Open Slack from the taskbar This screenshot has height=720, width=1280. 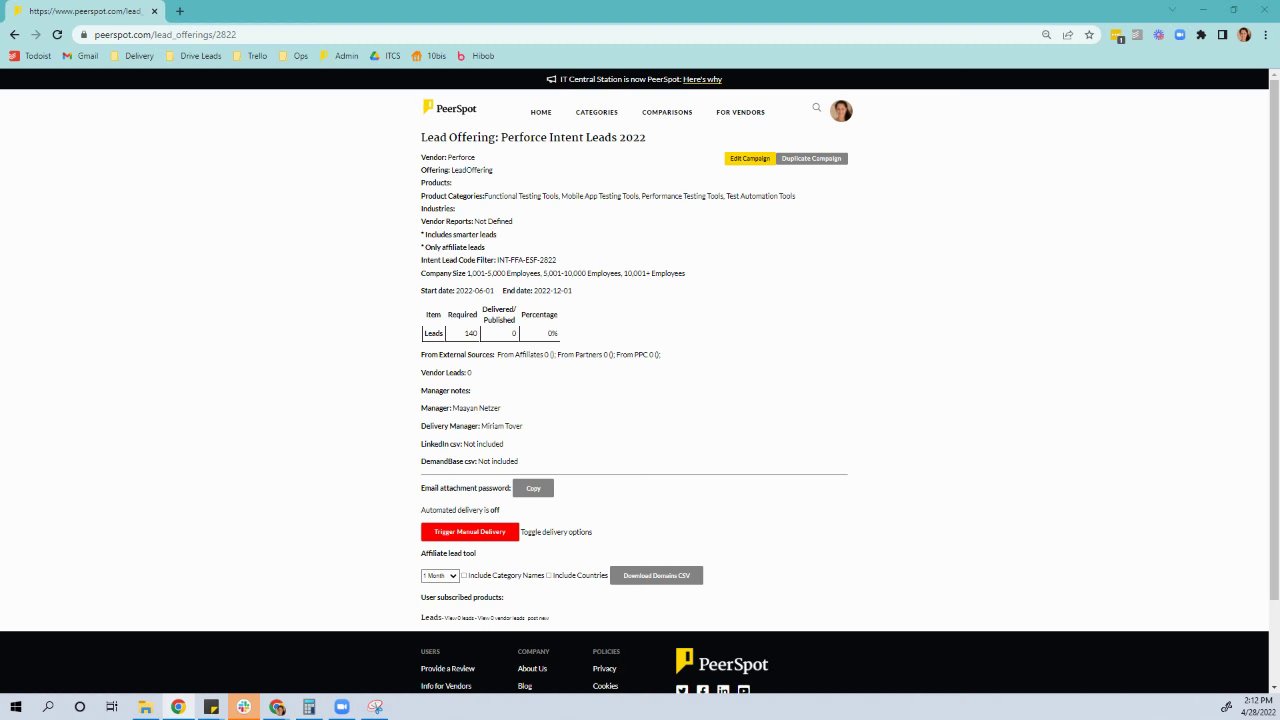tap(244, 707)
